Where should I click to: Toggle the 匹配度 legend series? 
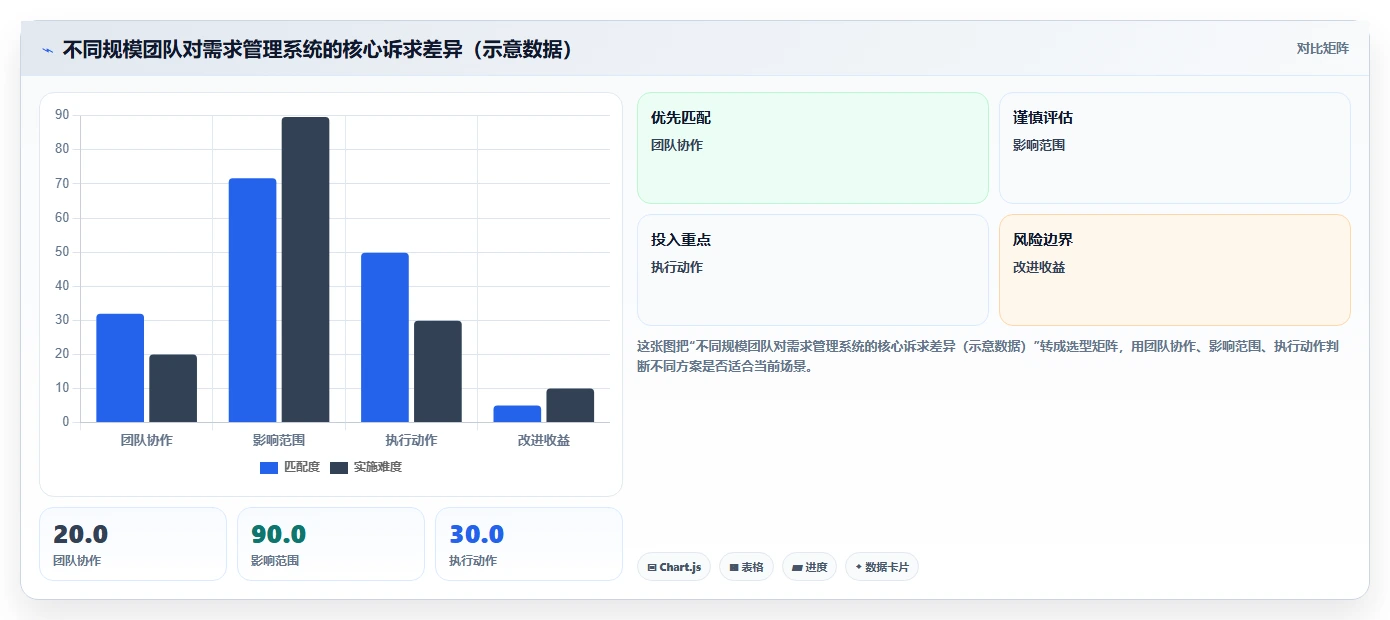pyautogui.click(x=290, y=467)
